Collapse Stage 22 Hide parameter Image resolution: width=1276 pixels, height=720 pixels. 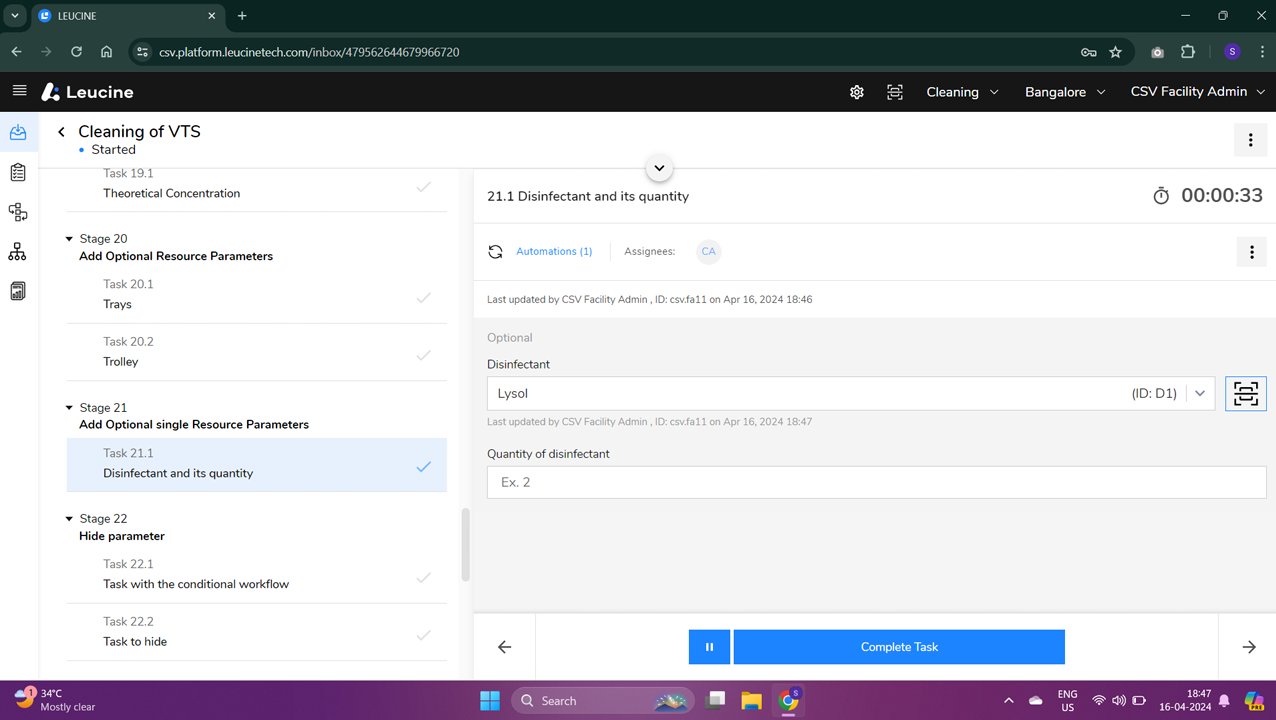[69, 519]
